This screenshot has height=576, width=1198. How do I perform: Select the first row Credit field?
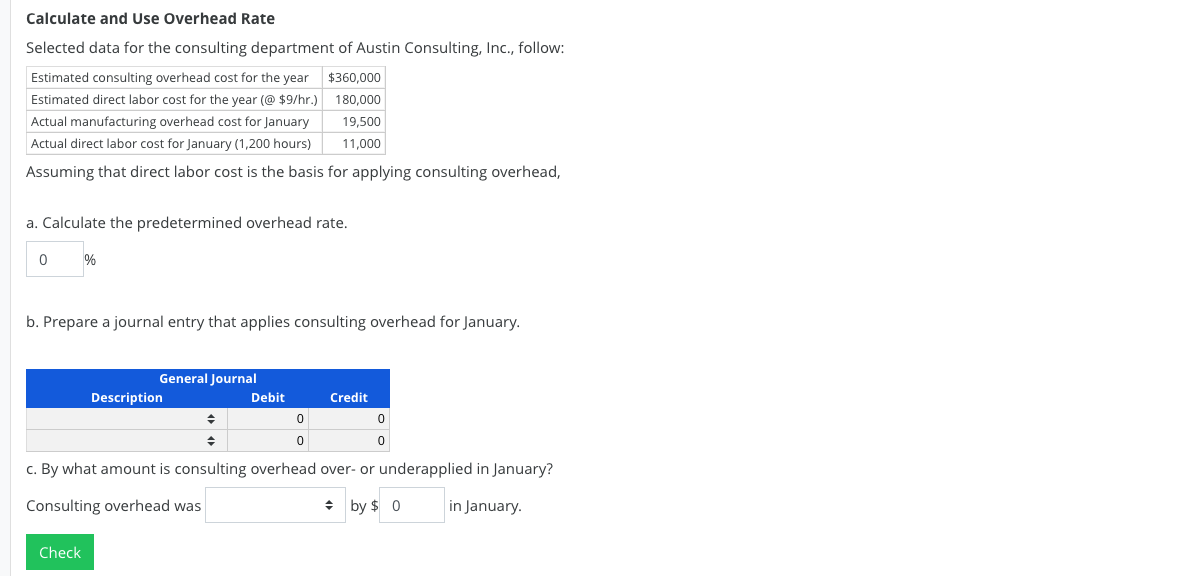349,419
